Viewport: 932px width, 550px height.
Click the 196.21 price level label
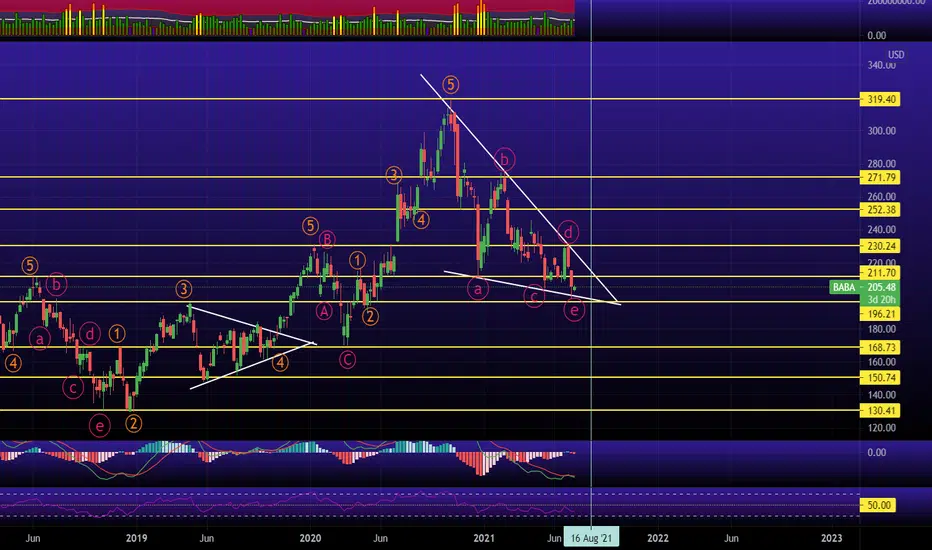(x=880, y=314)
